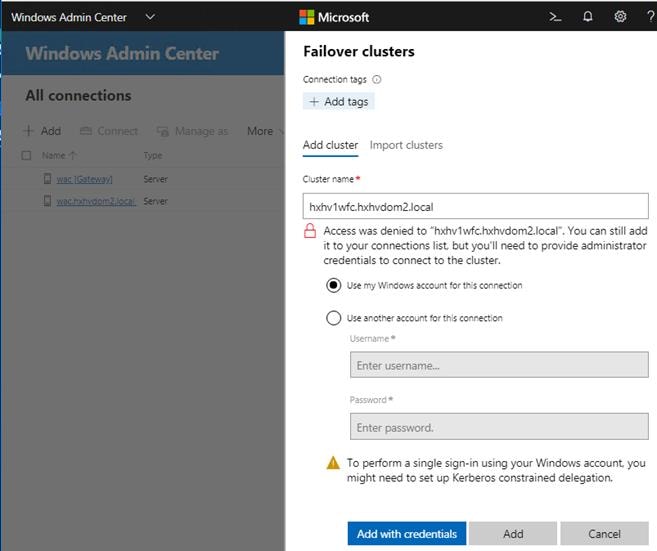
Task: Tick the select-all connections checkbox
Action: click(x=26, y=155)
